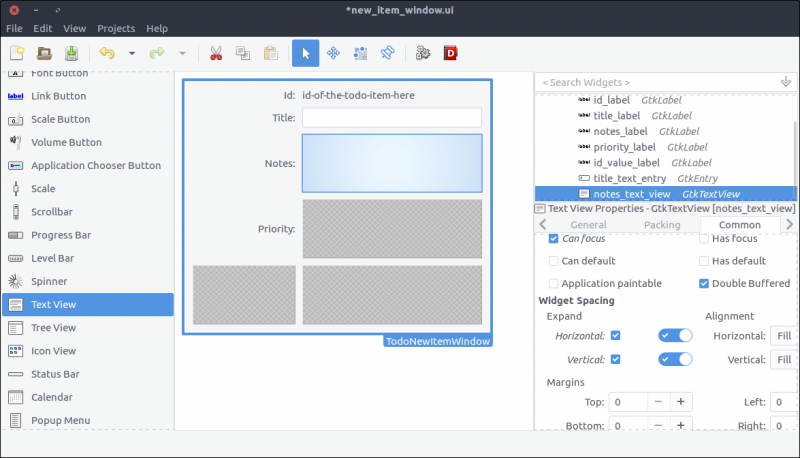
Task: Click the New project toolbar icon
Action: [x=16, y=53]
